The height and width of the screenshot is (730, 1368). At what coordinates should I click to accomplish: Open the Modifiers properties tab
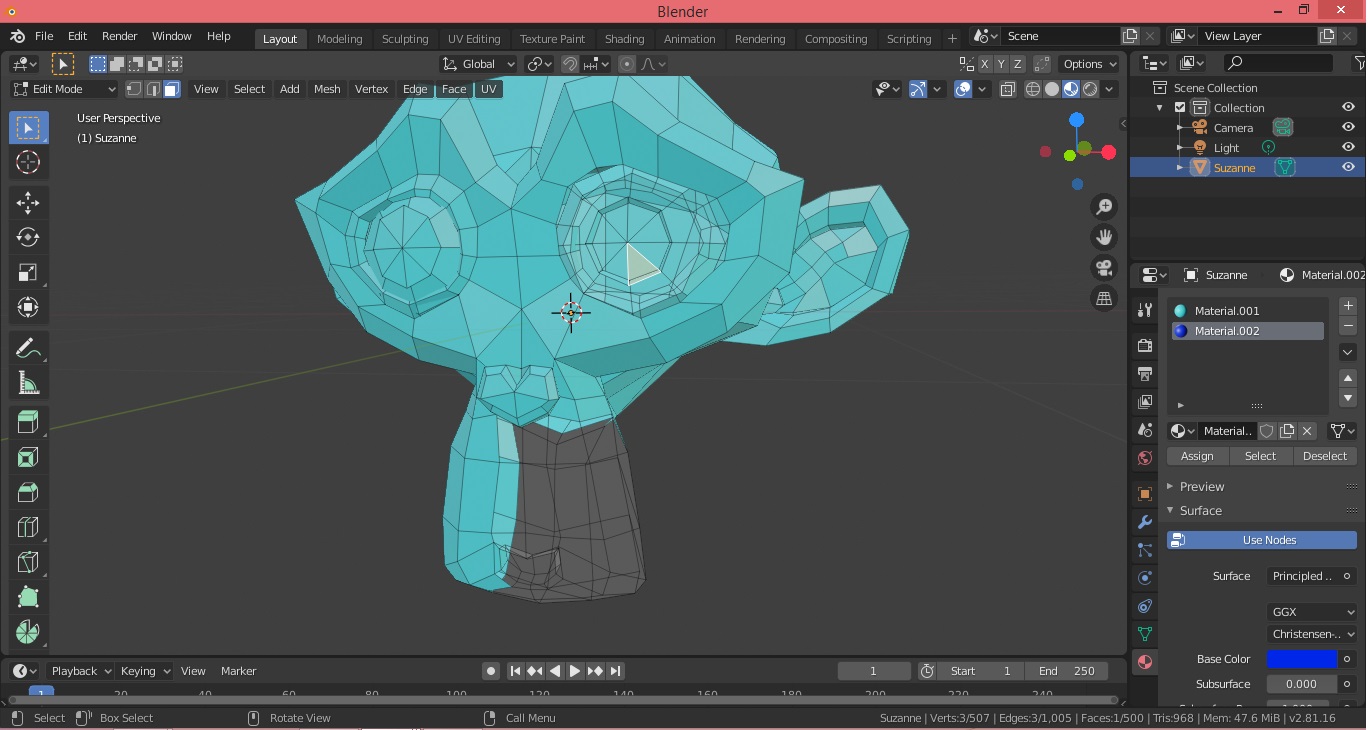[1145, 522]
